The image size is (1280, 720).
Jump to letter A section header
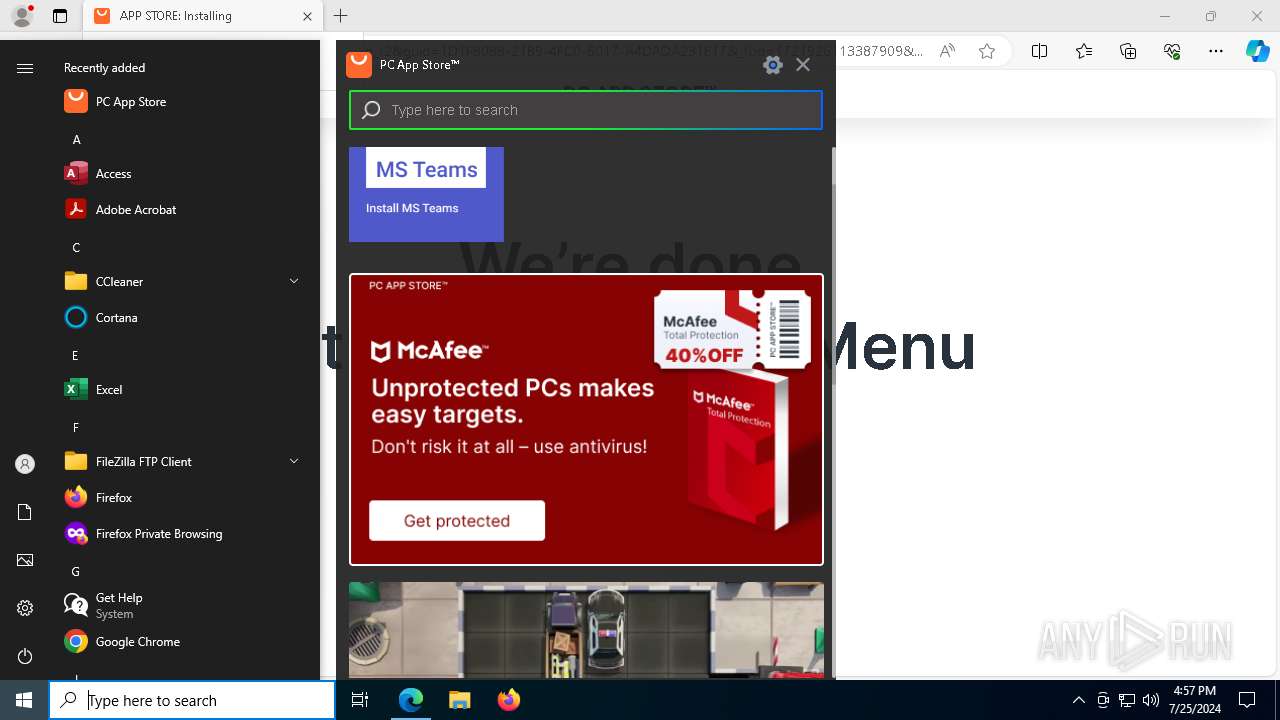pyautogui.click(x=76, y=140)
